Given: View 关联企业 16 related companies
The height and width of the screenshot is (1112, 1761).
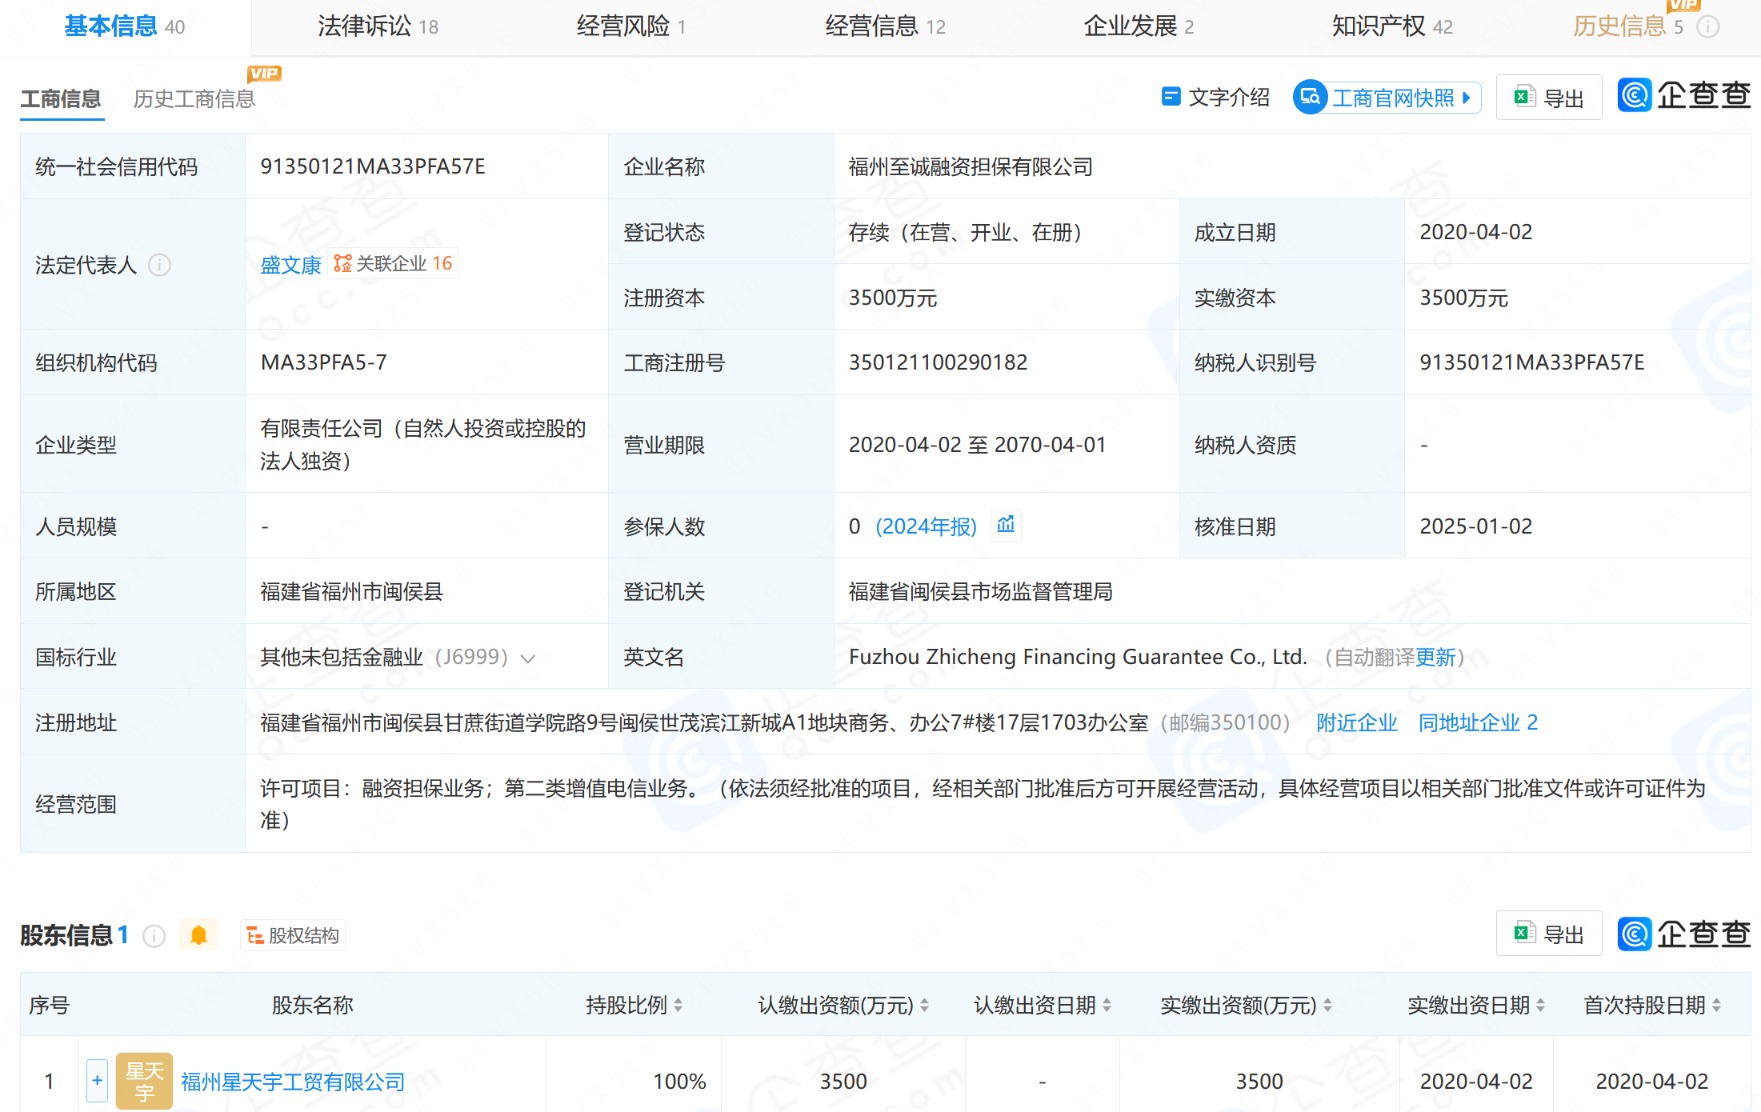Looking at the screenshot, I should [393, 263].
